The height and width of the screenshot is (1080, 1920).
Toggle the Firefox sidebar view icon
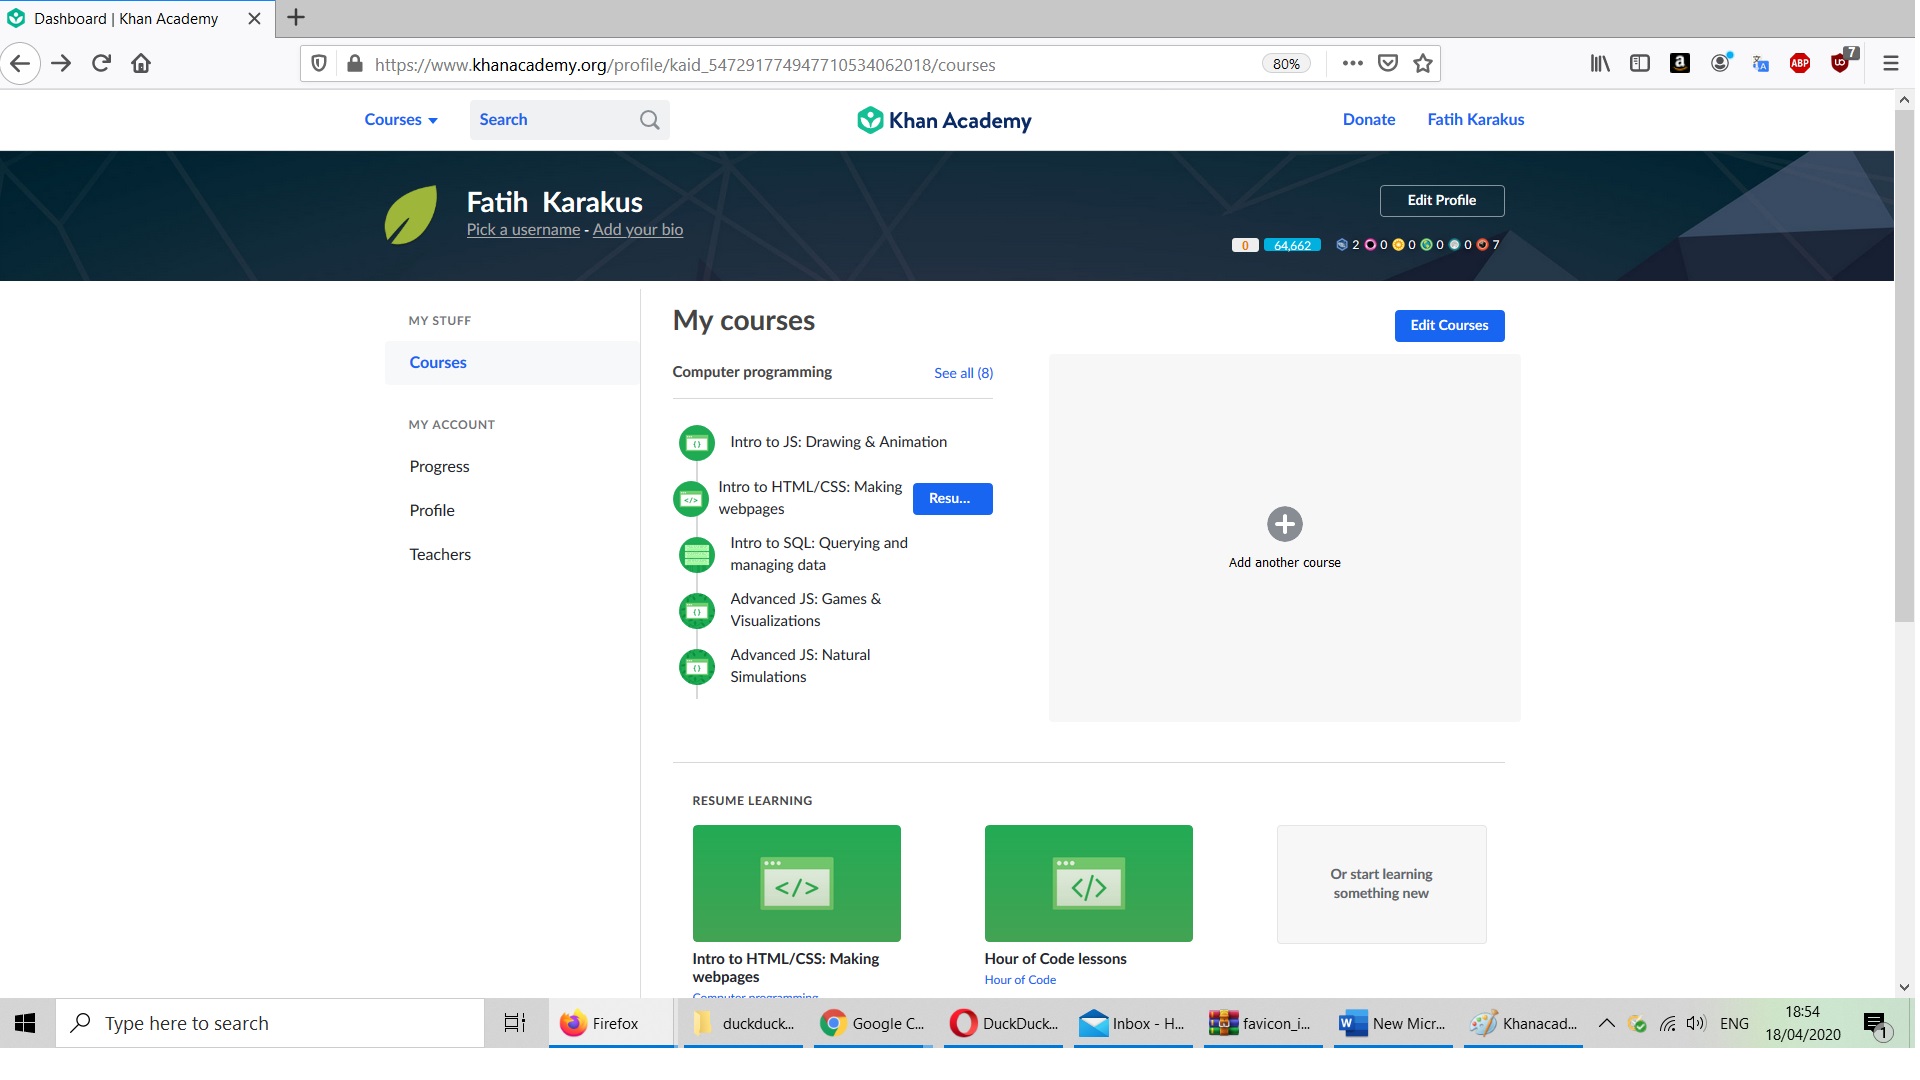coord(1640,63)
